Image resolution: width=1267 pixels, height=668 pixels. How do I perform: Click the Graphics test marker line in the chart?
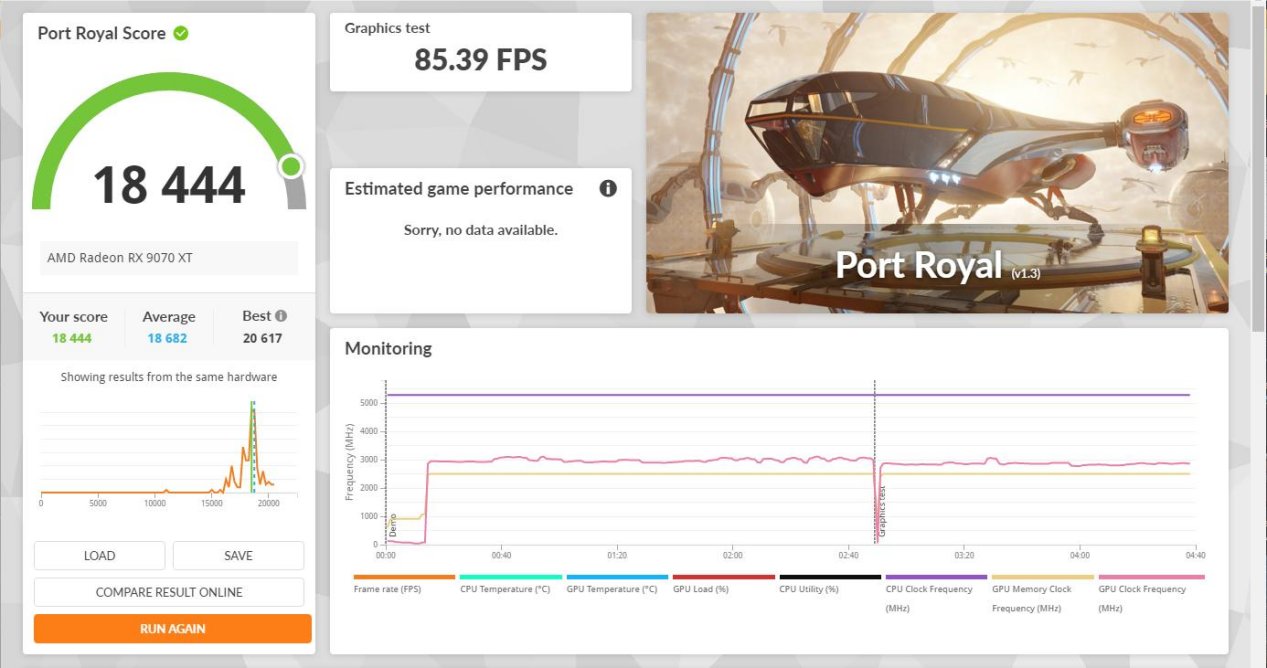pyautogui.click(x=875, y=462)
